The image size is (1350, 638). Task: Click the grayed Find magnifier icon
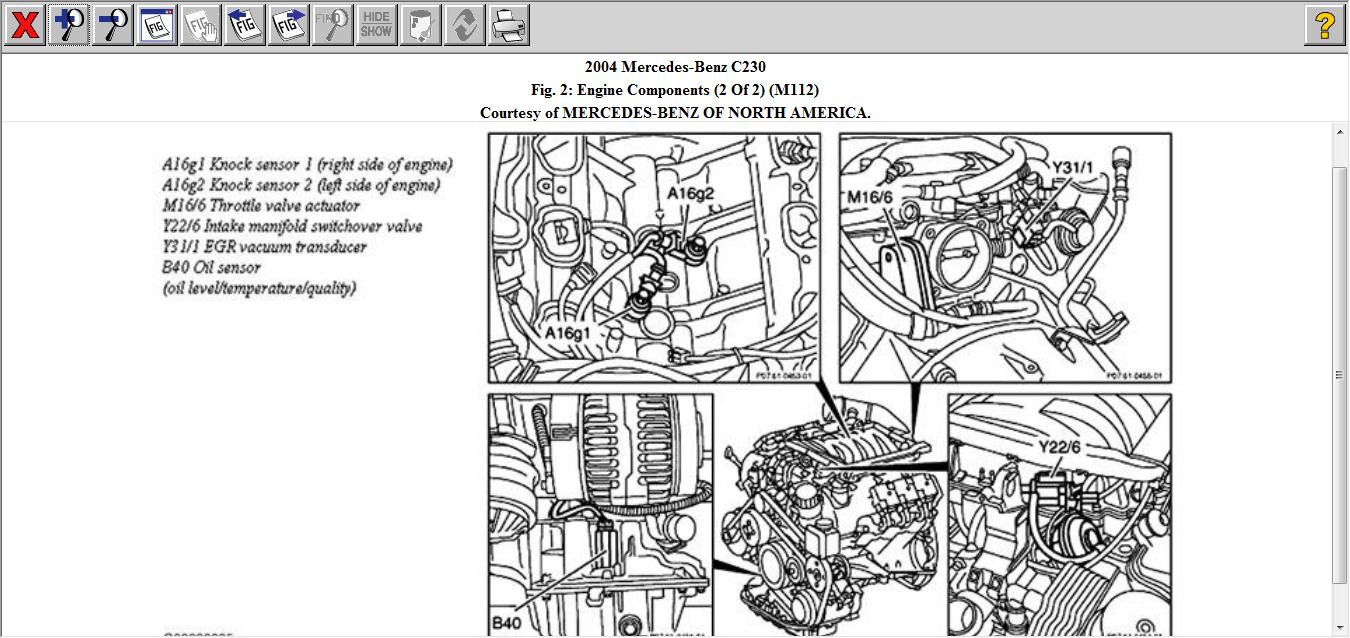coord(333,25)
